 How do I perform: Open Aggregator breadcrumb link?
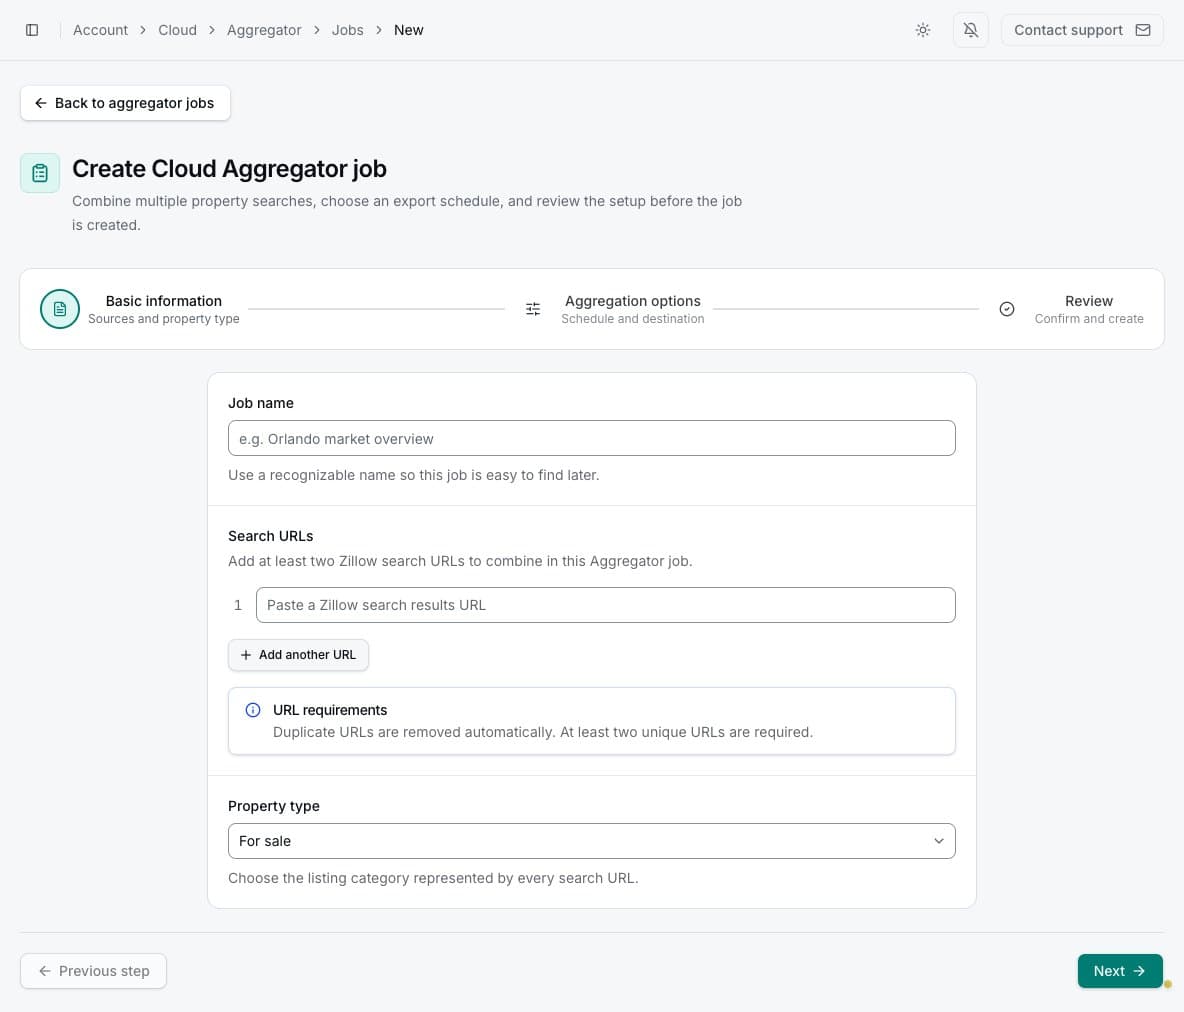tap(264, 30)
